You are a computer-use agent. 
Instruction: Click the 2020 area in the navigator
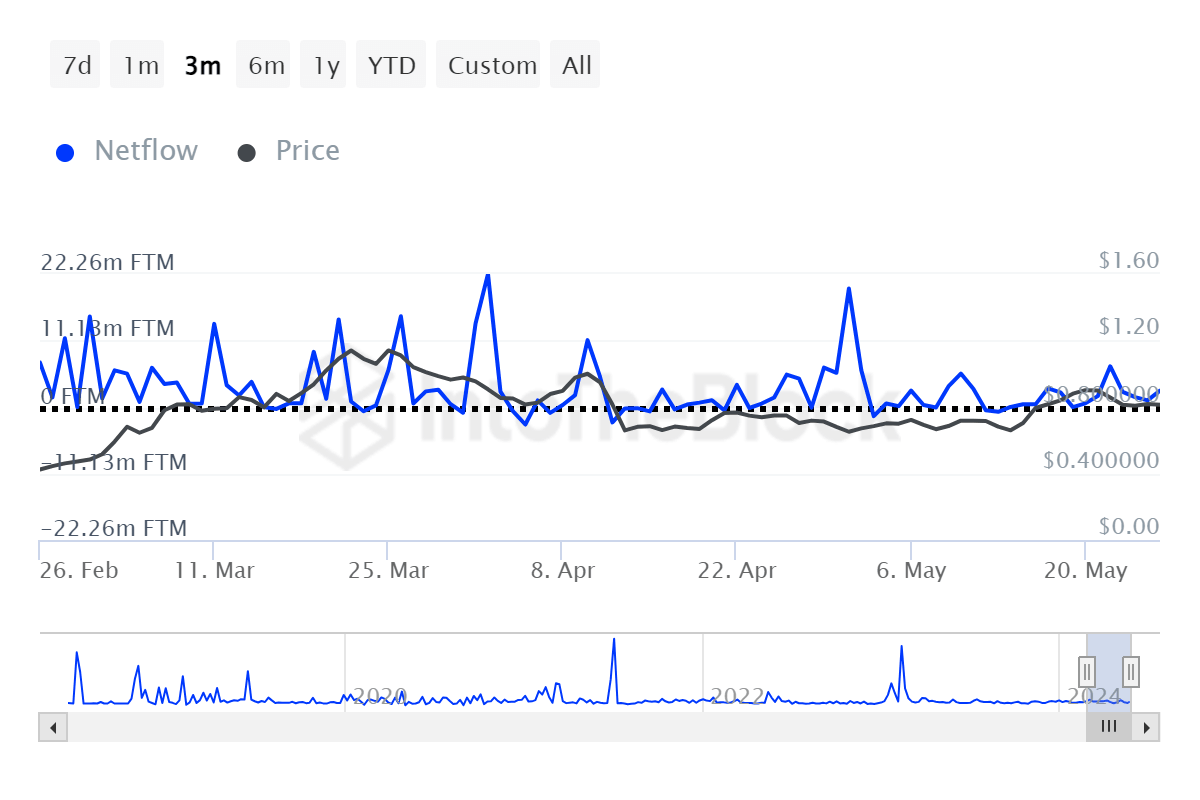380,695
